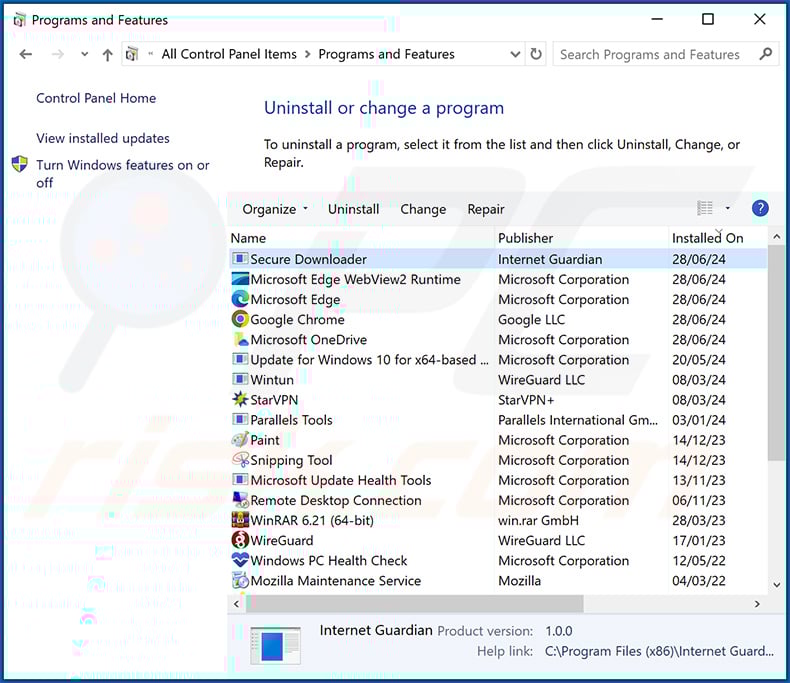This screenshot has height=683, width=790.
Task: Click the Parallels International Gm... publisher cell
Action: pos(578,420)
